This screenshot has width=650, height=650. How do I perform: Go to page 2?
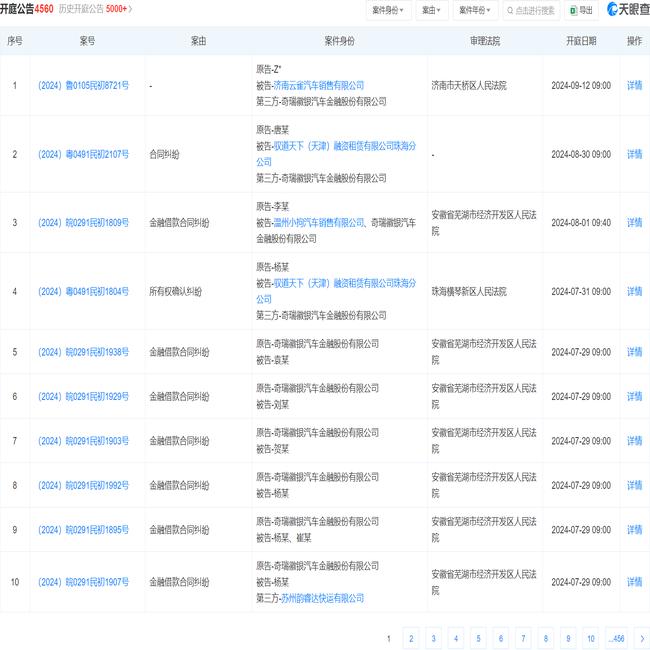[410, 638]
